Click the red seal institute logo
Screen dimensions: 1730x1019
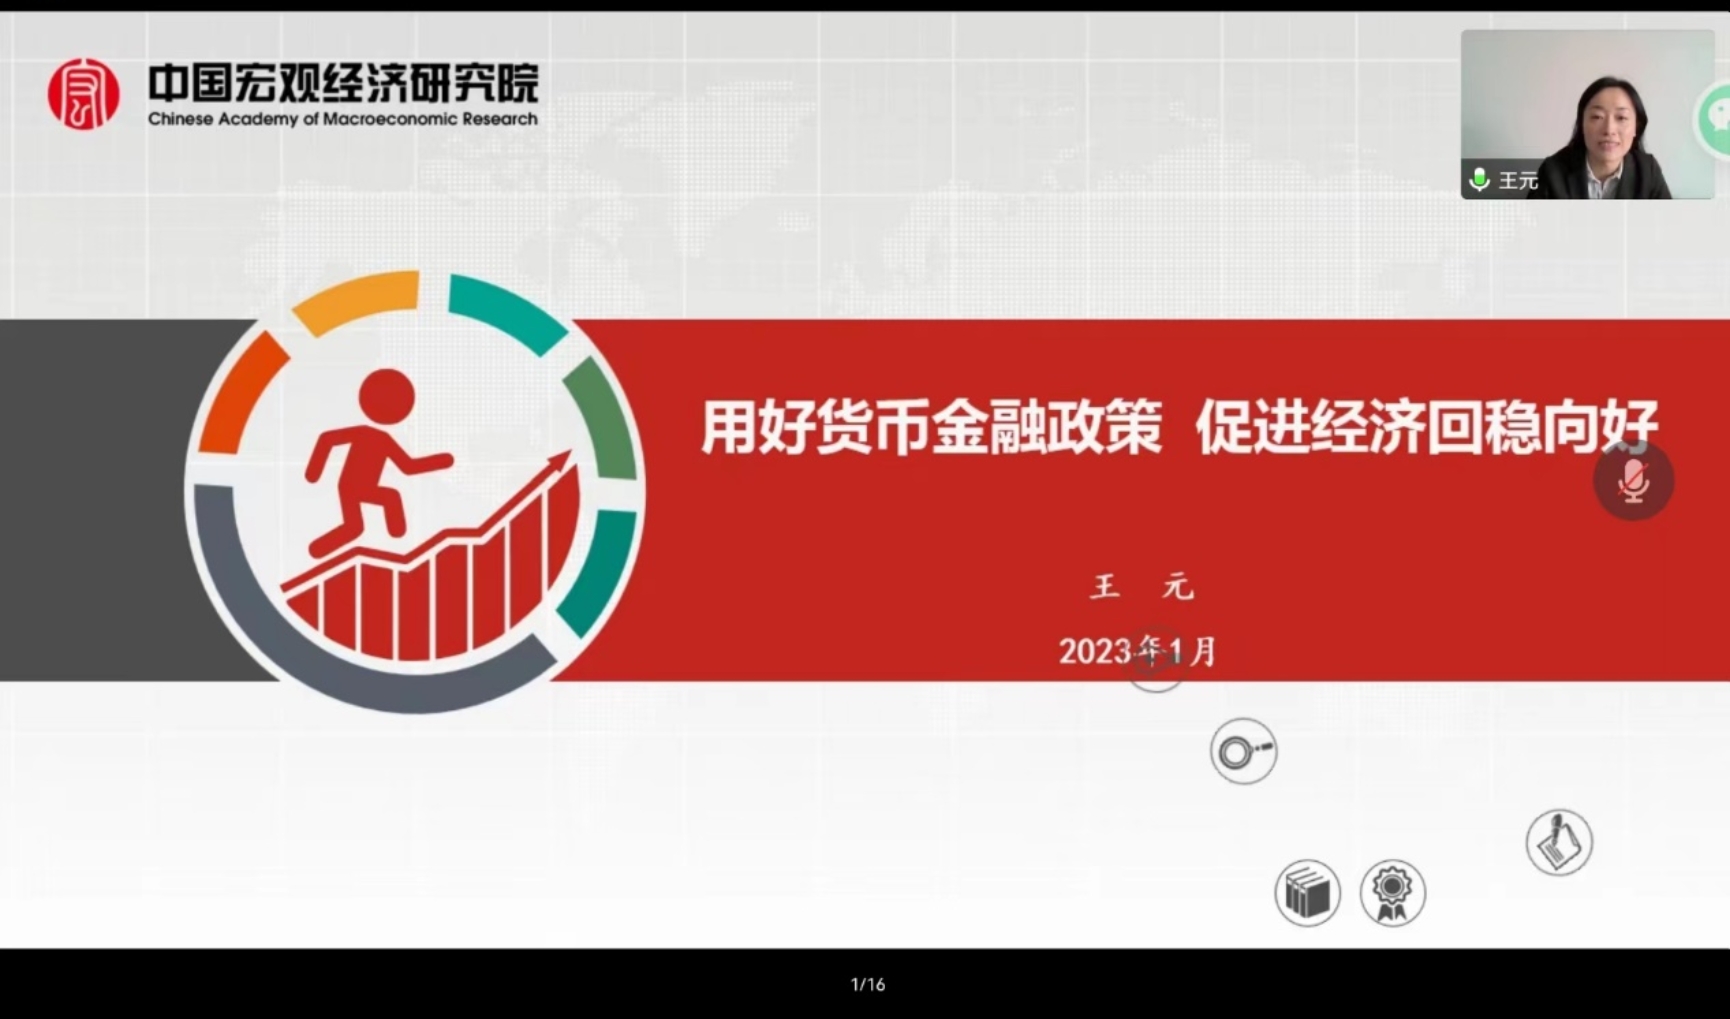(x=83, y=94)
